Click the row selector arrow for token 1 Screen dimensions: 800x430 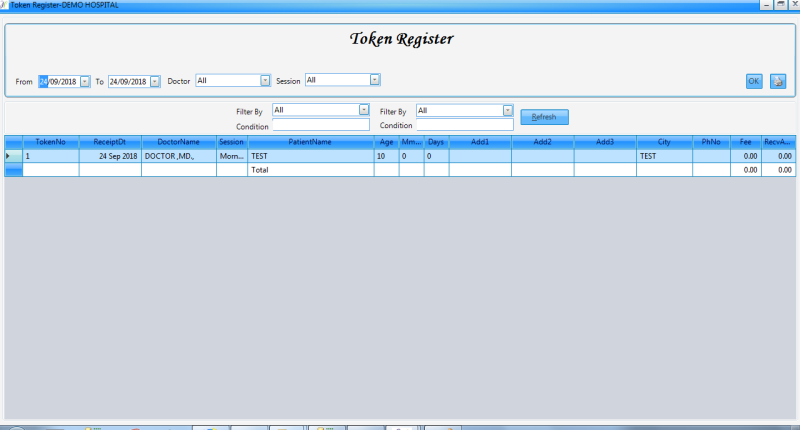click(x=10, y=156)
